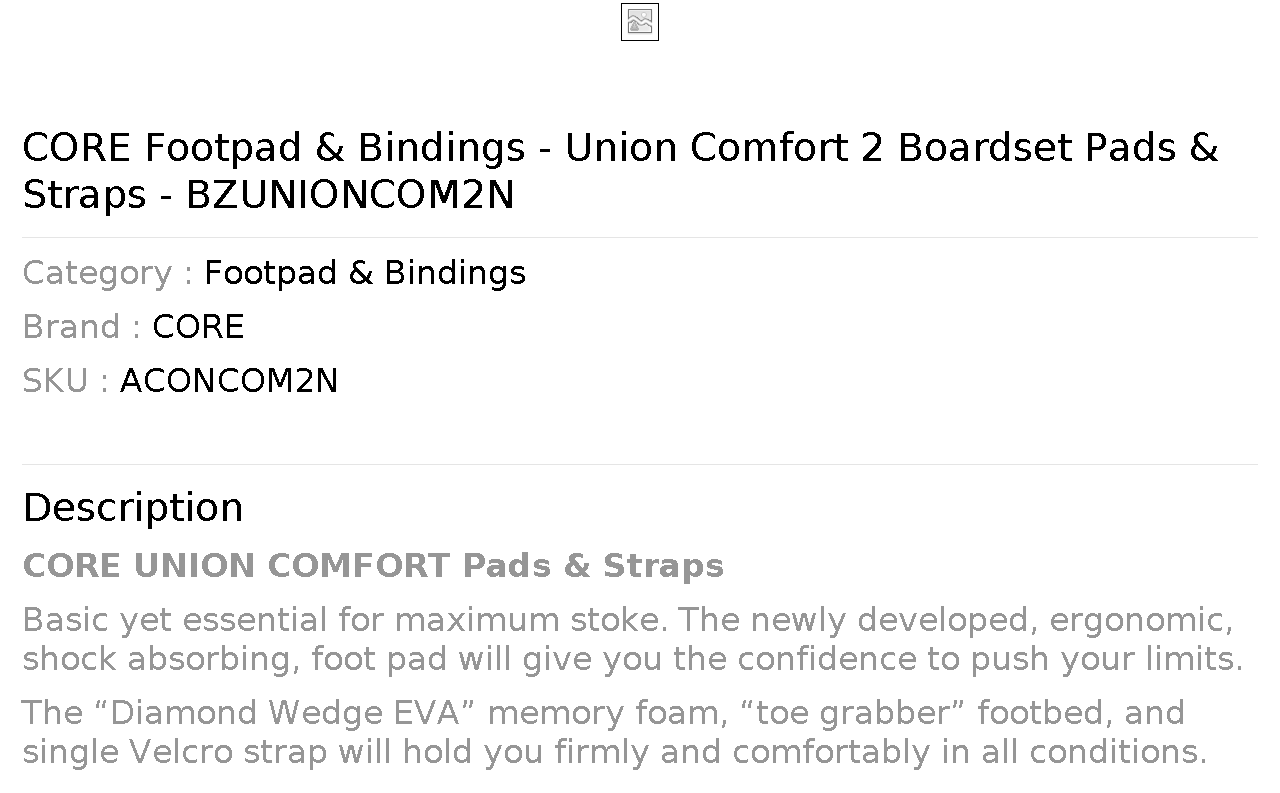Screen dimensions: 1280x793
Task: Click the 'SKU :' label
Action: tap(66, 381)
